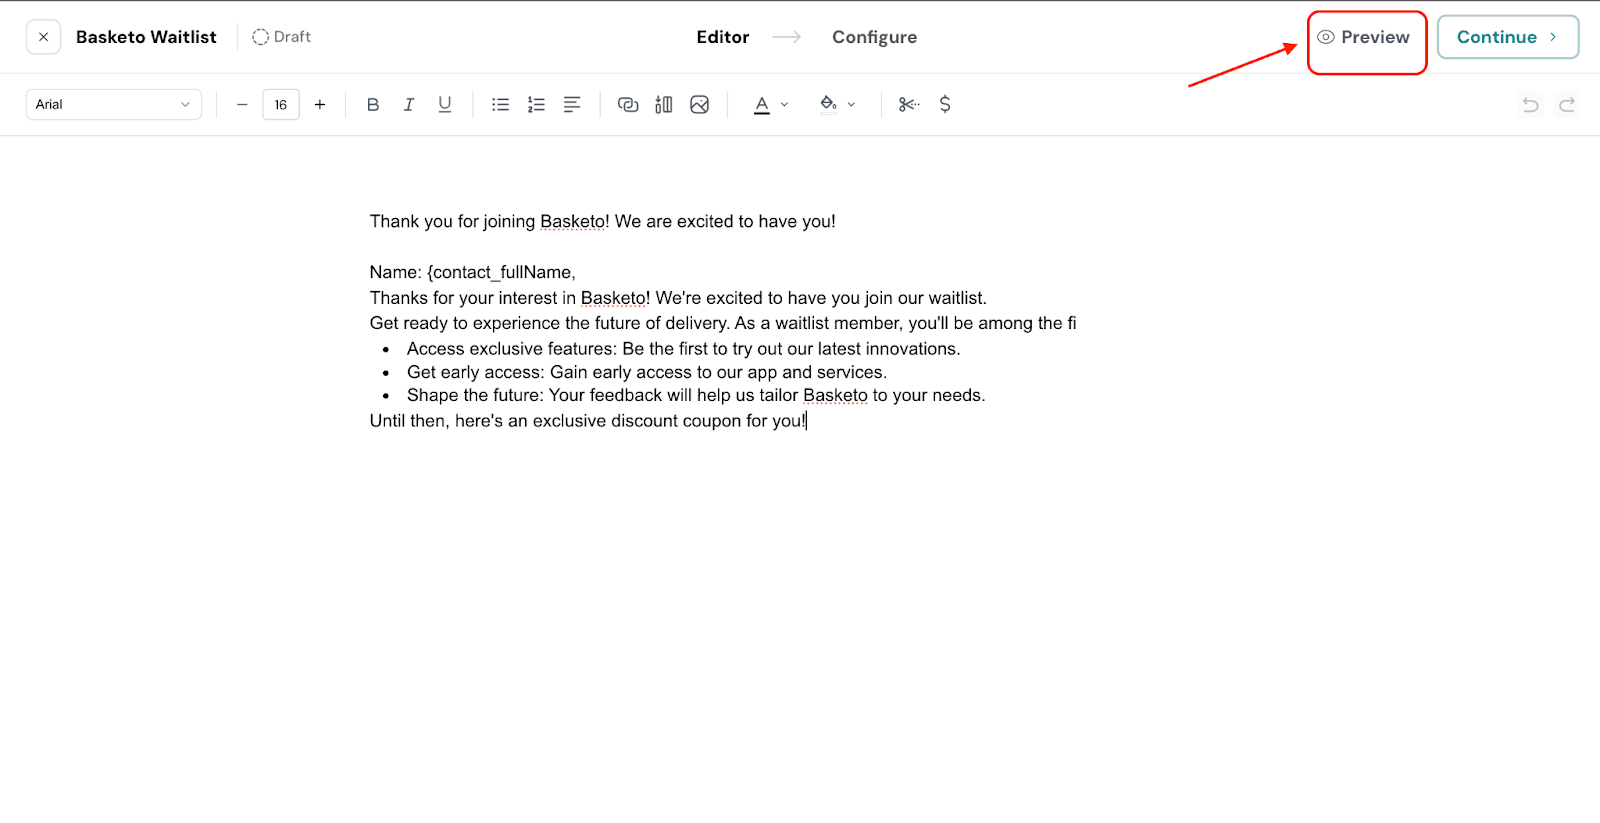Click the Continue button
The height and width of the screenshot is (823, 1600).
[1507, 37]
